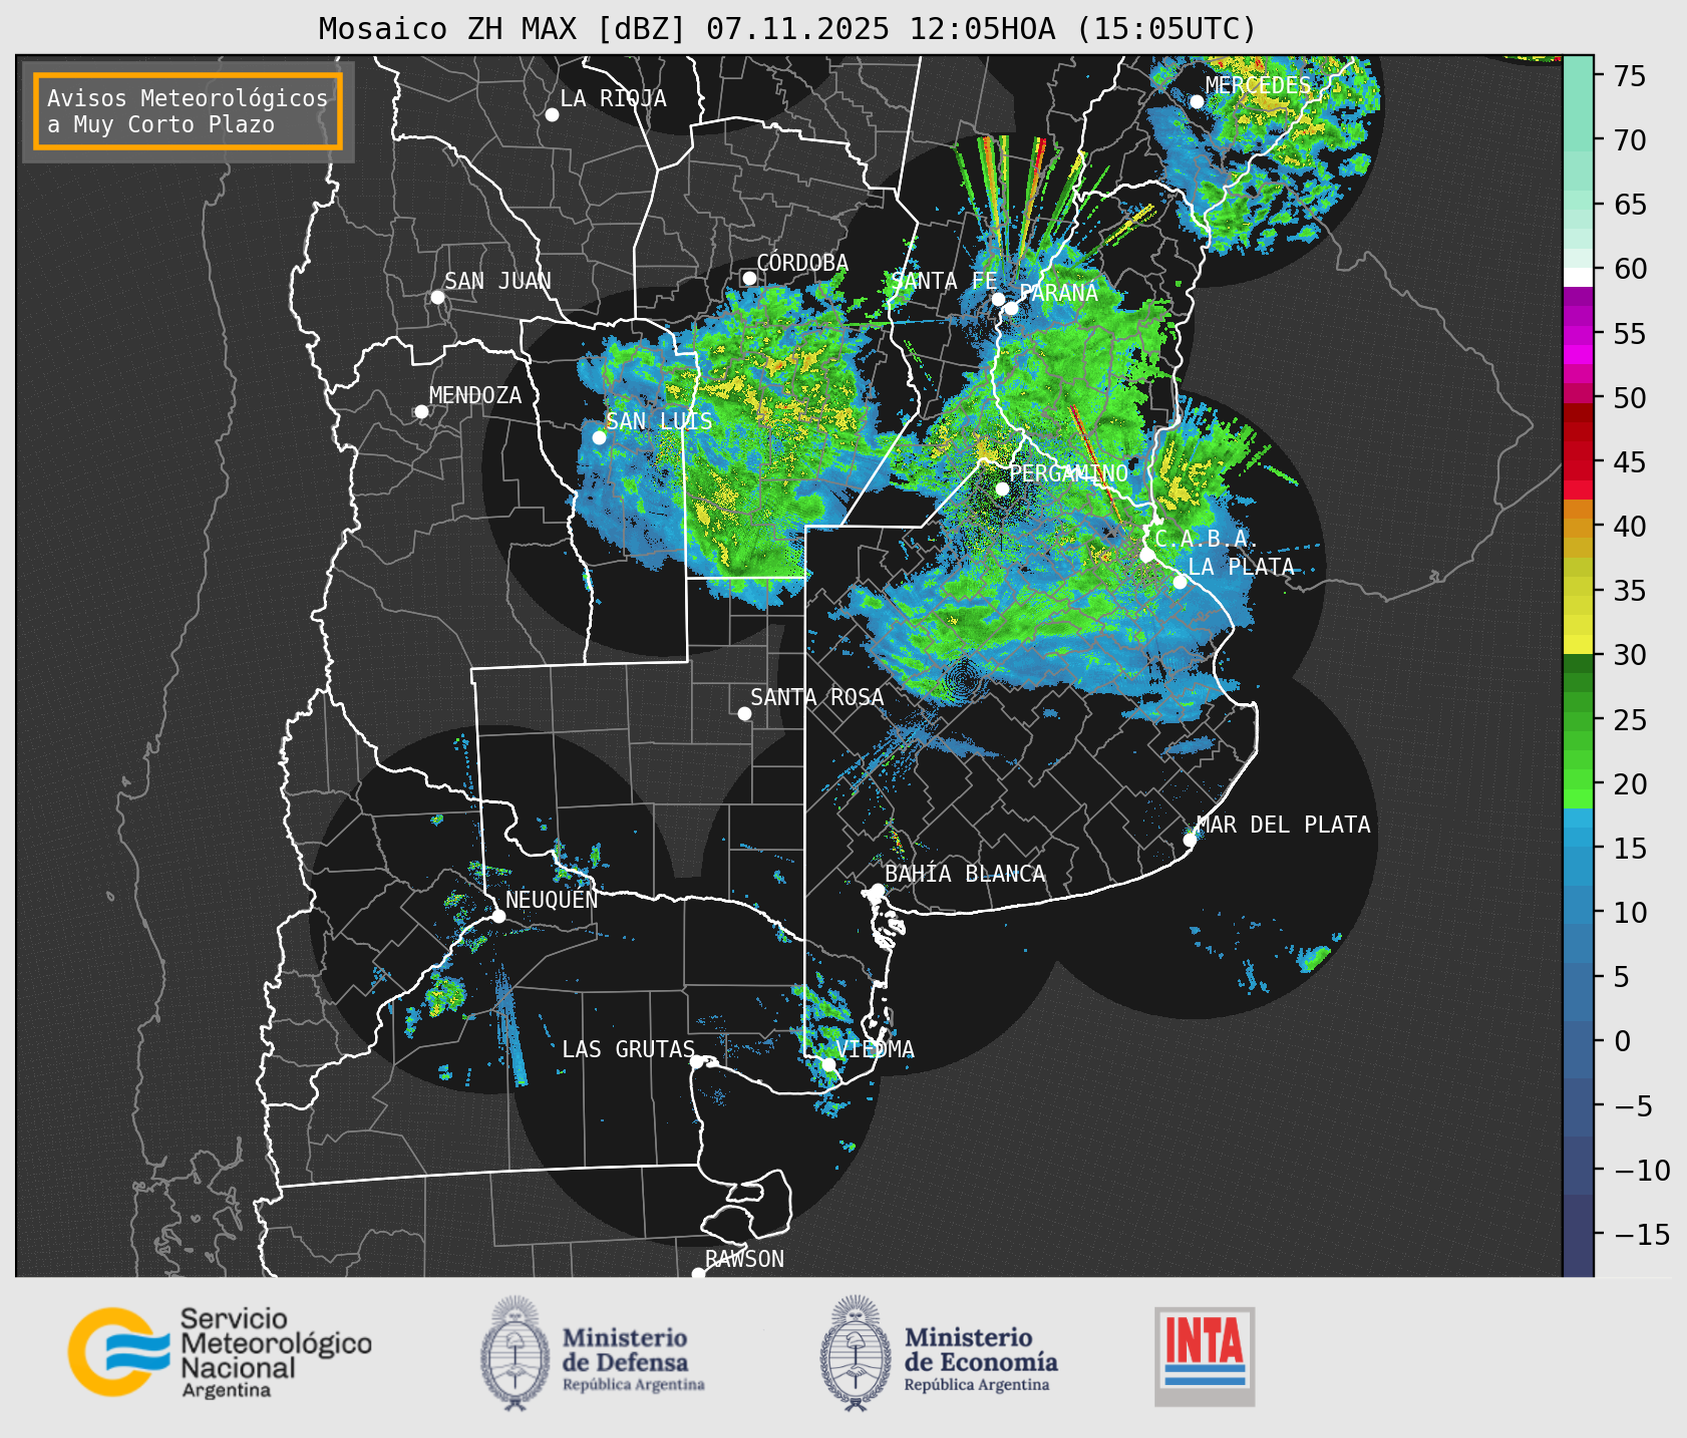Click the SANTA FE city marker dot
This screenshot has height=1438, width=1687.
tap(998, 299)
